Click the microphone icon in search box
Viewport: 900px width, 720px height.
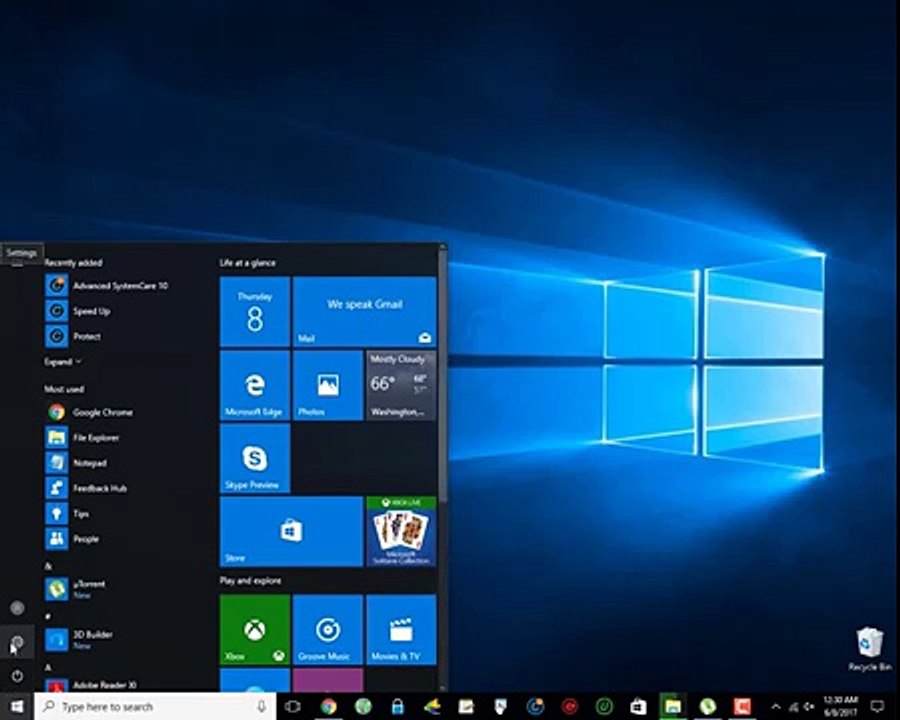coord(262,707)
